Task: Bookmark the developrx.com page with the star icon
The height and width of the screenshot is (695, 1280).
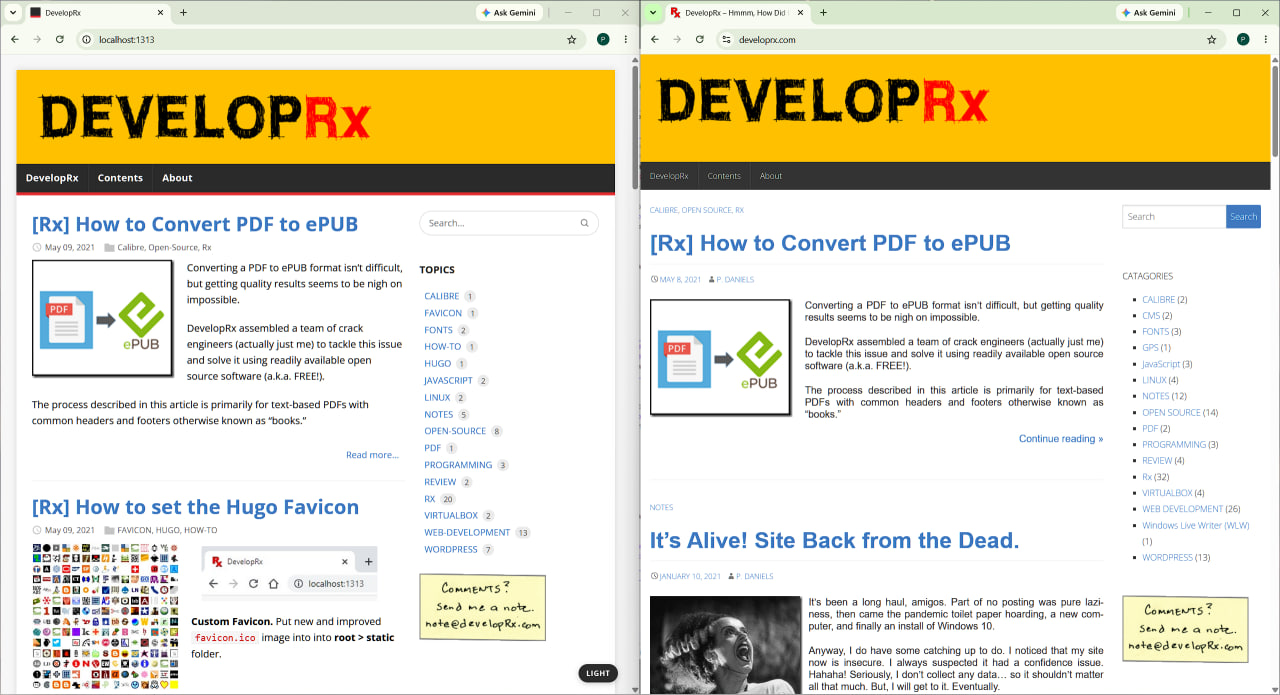Action: [x=1212, y=39]
